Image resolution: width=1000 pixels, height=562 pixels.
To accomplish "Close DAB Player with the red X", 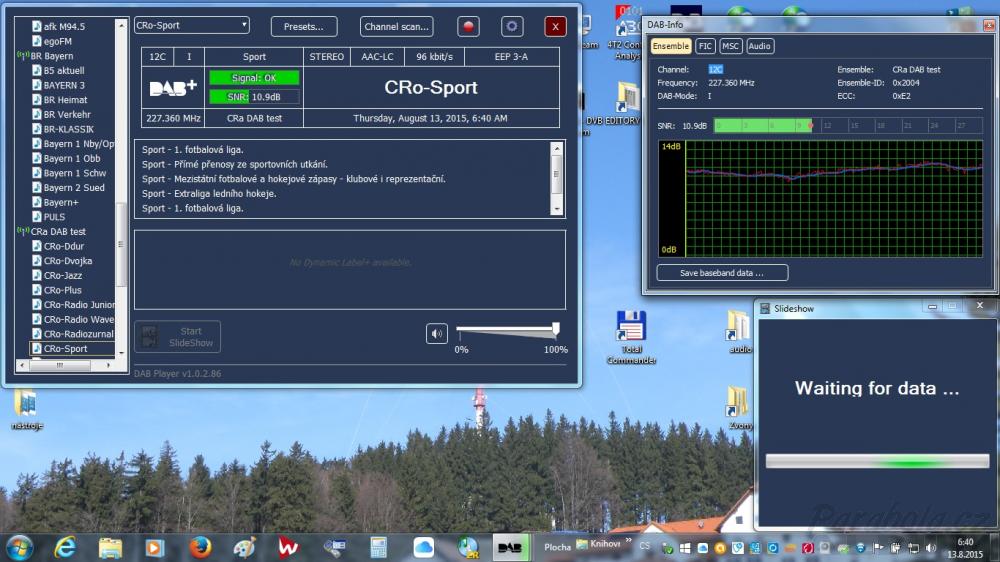I will (555, 26).
